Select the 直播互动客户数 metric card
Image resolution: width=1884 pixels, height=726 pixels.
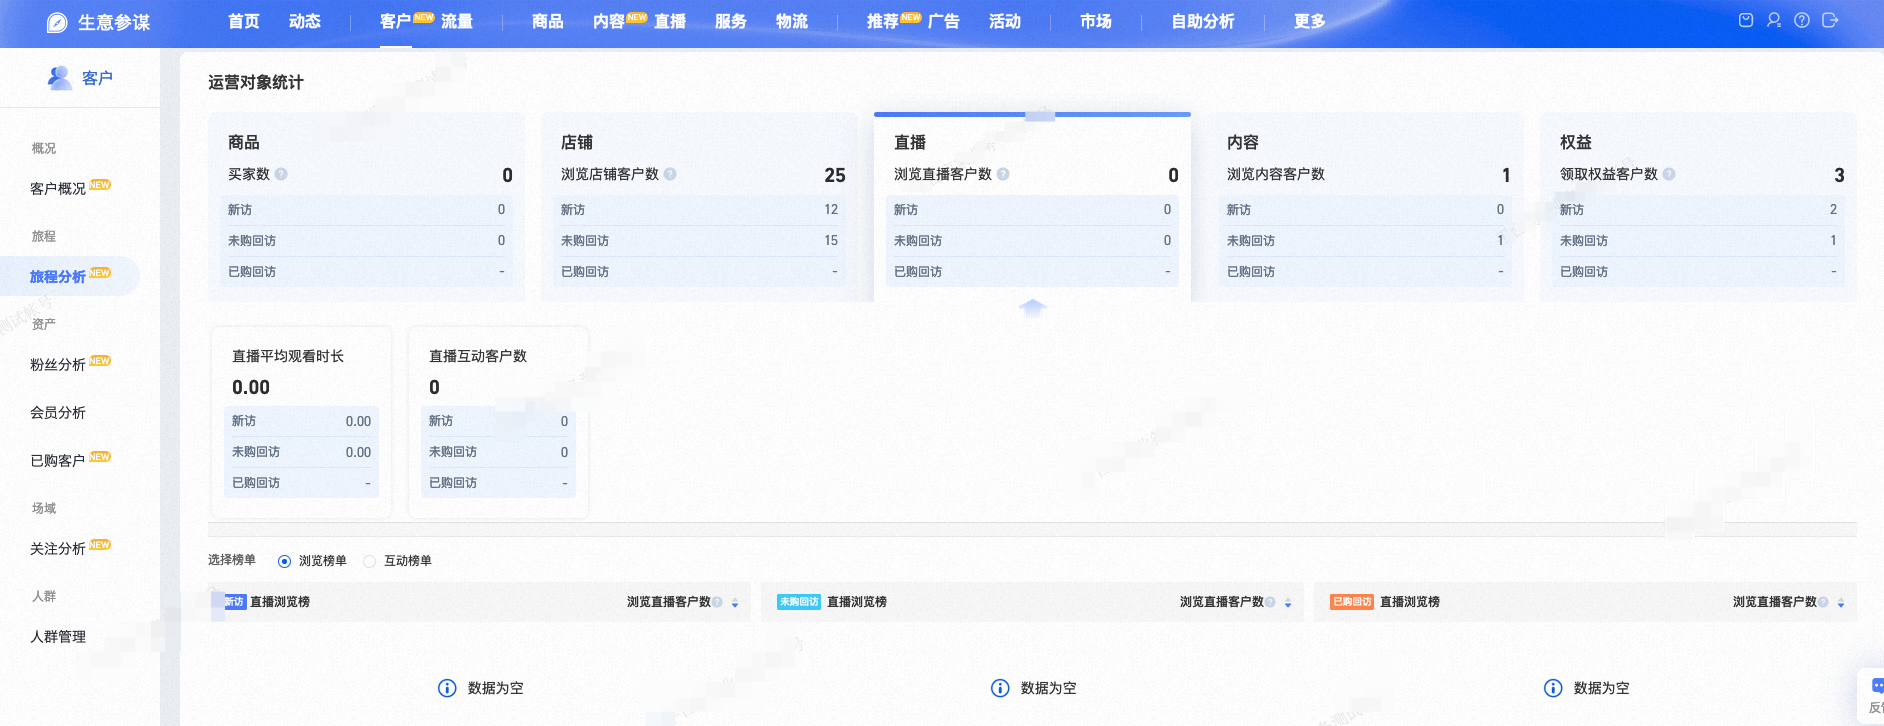click(498, 422)
